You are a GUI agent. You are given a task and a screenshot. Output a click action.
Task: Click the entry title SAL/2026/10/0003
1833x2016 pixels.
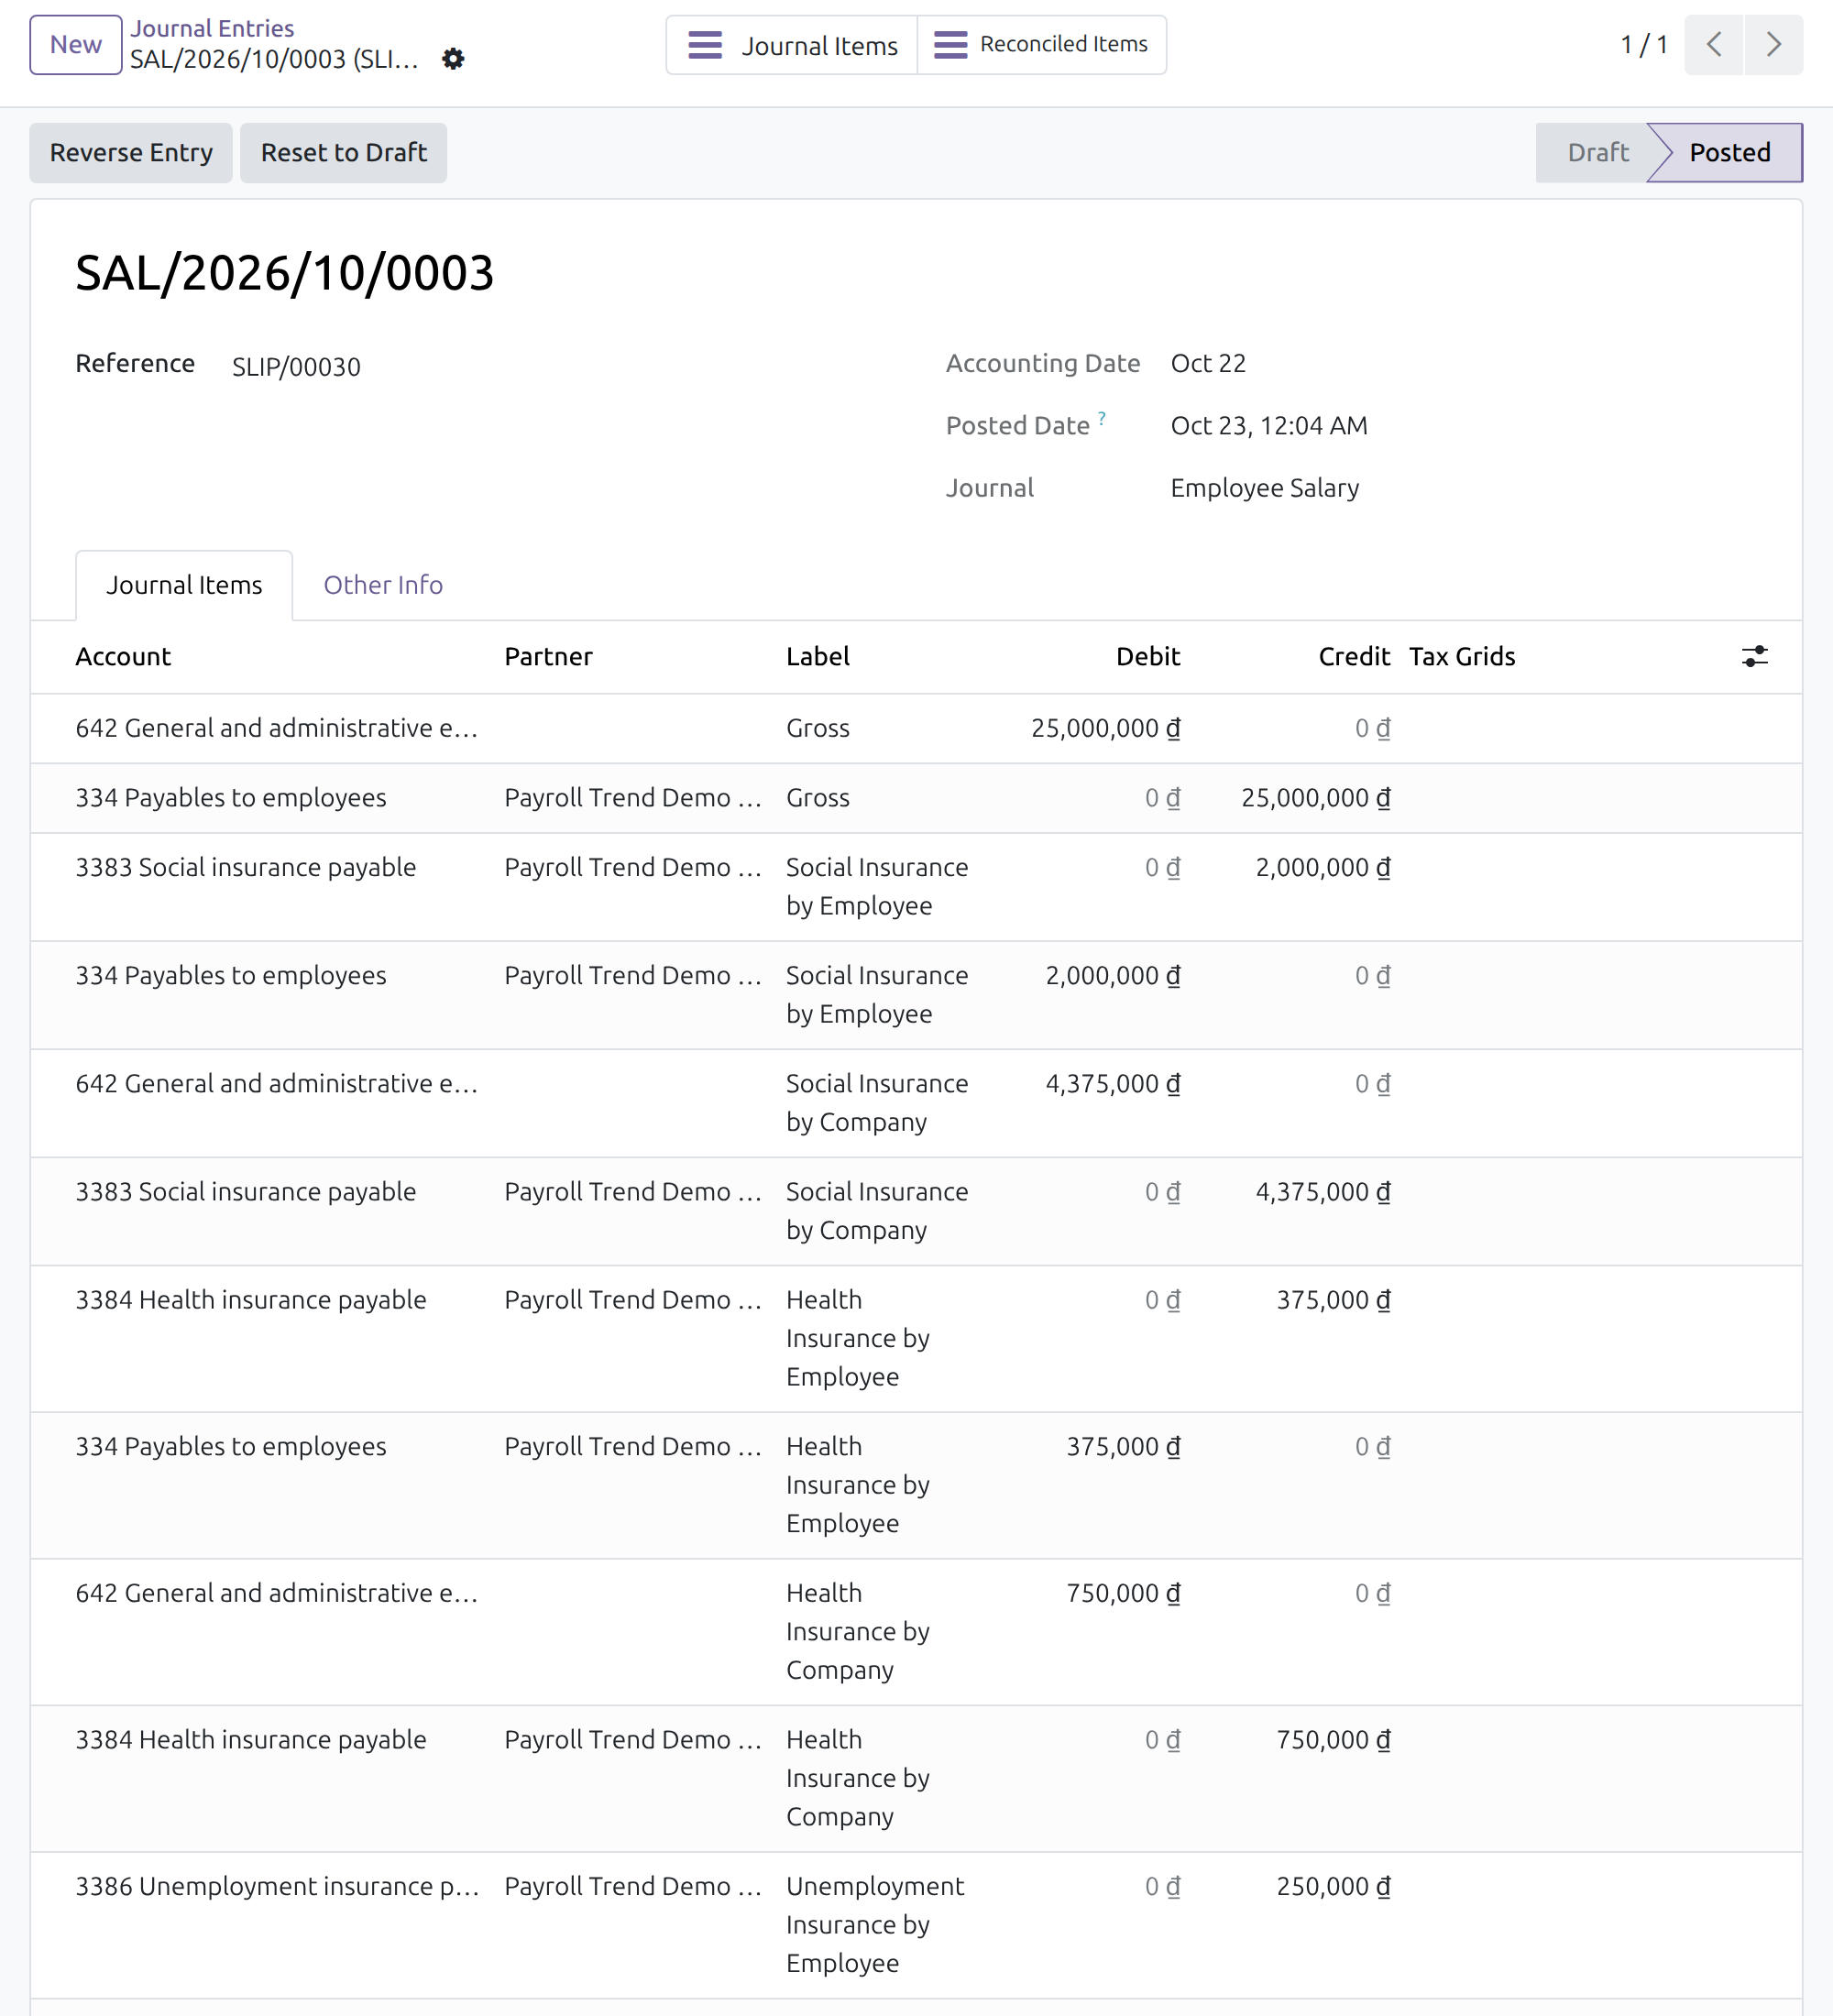[284, 273]
